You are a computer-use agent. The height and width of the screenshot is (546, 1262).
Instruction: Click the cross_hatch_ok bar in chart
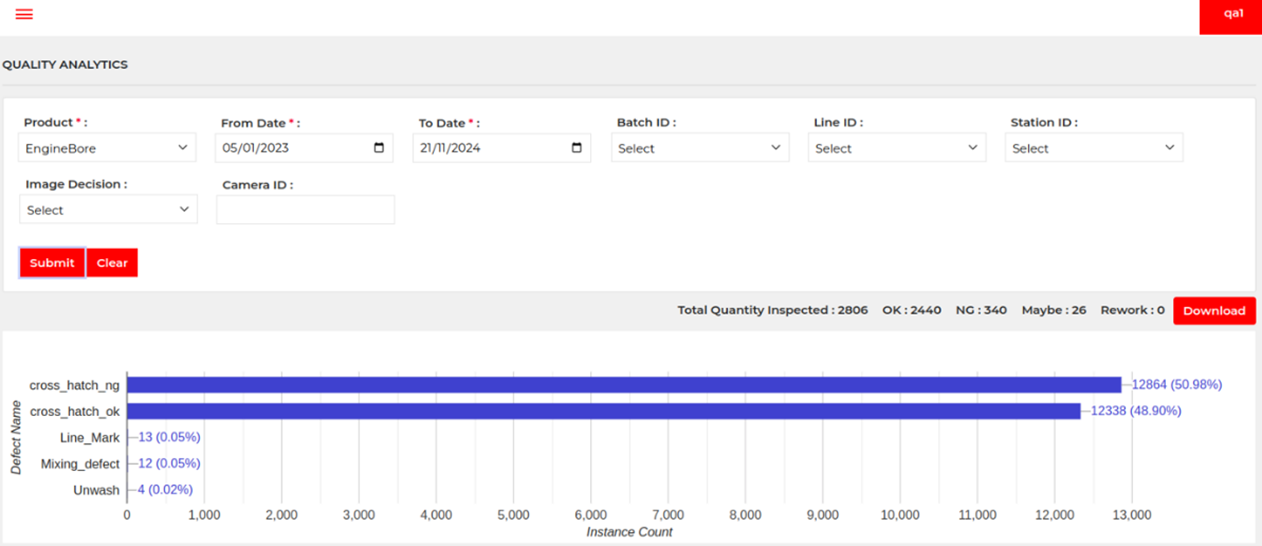pos(604,411)
